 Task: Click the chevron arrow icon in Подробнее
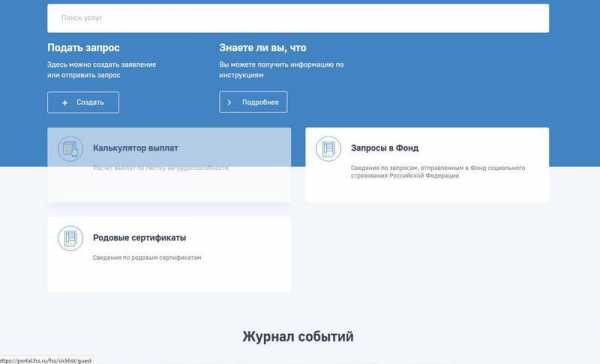coord(229,102)
